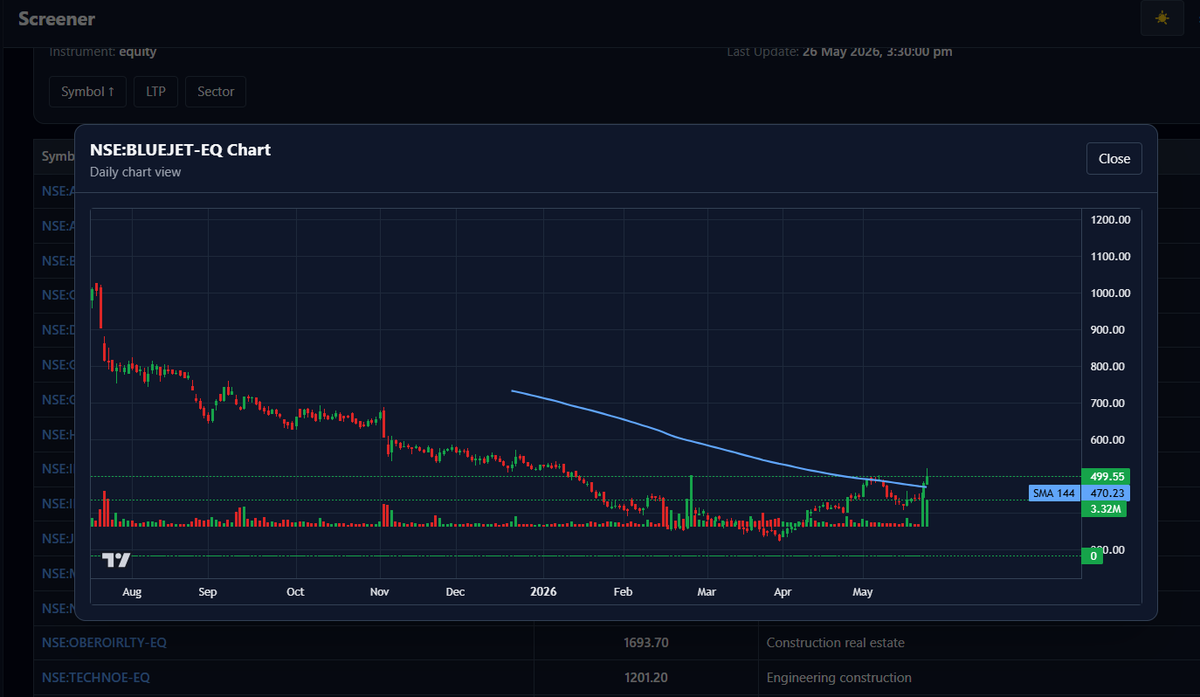Sort the list by LTP

click(156, 91)
